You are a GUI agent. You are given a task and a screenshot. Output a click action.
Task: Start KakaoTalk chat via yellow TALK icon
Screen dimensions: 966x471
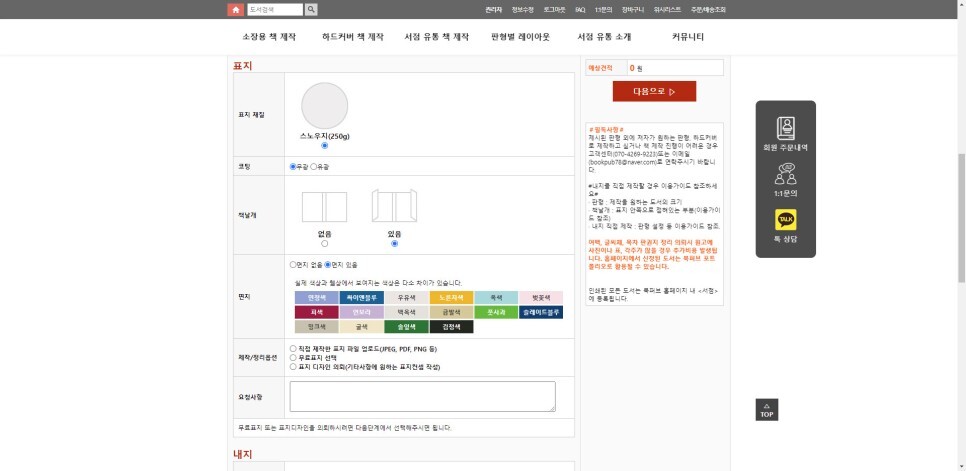pos(785,220)
